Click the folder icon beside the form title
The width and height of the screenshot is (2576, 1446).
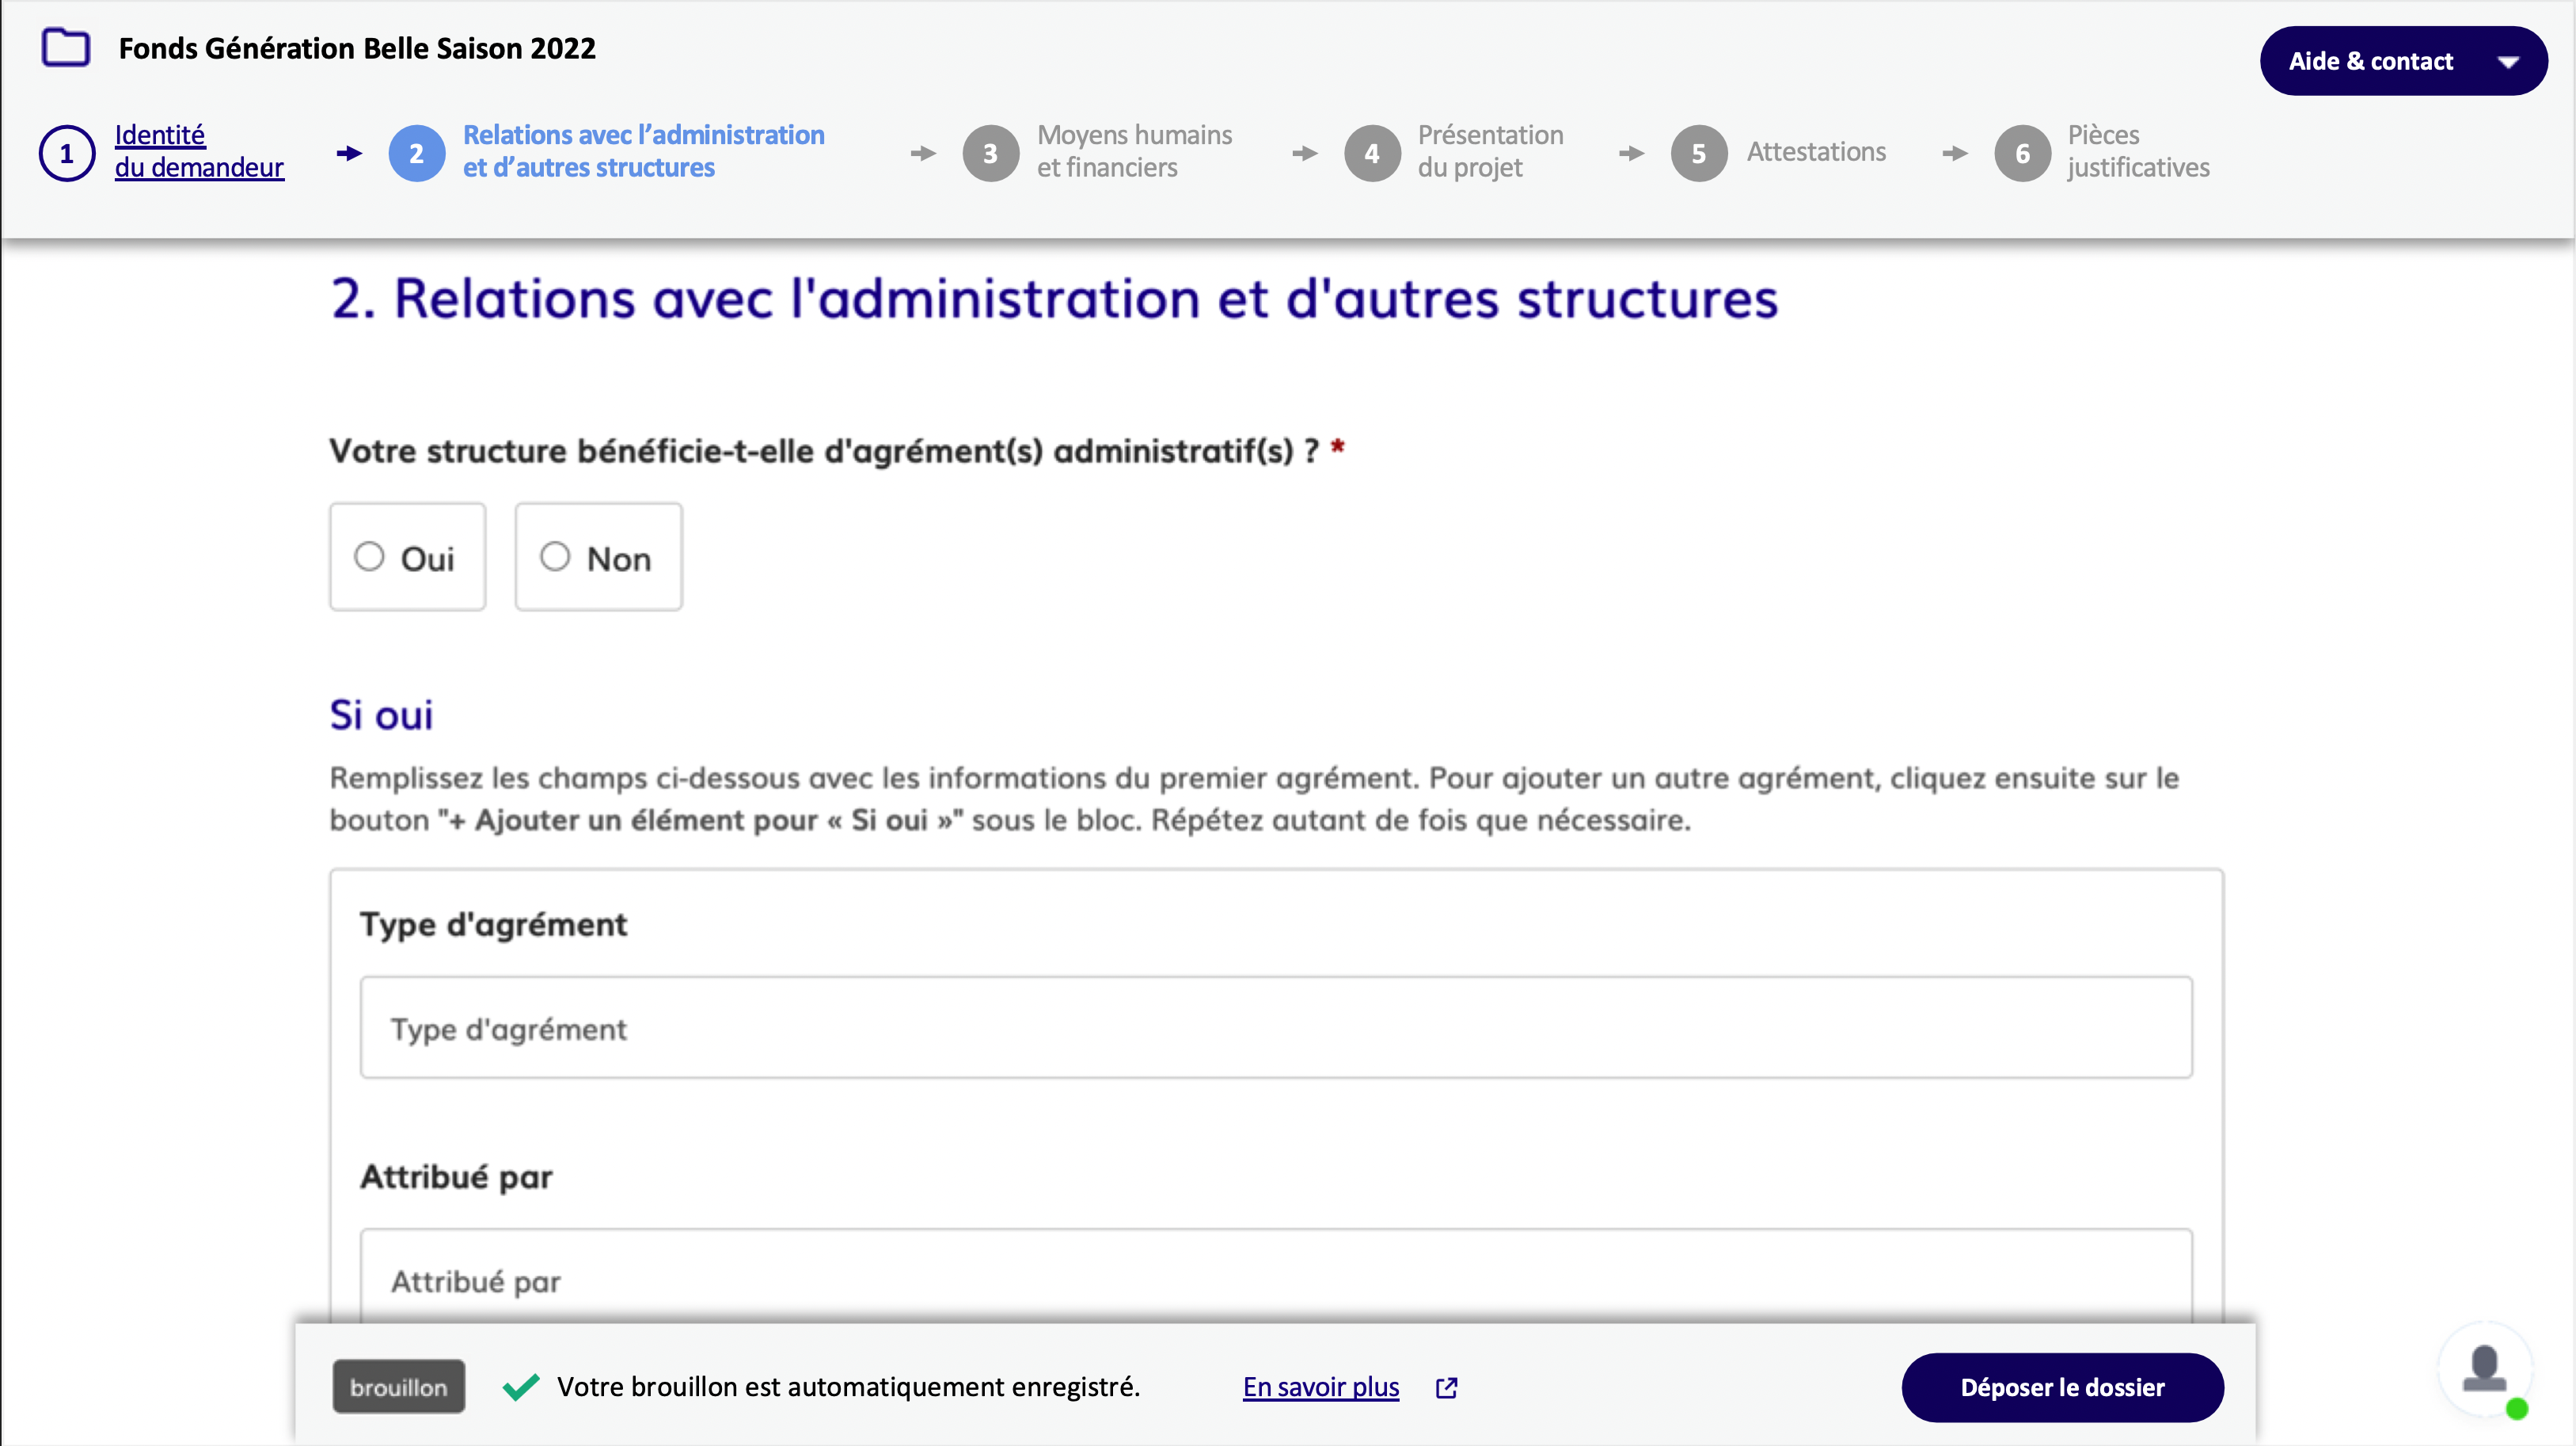point(66,47)
